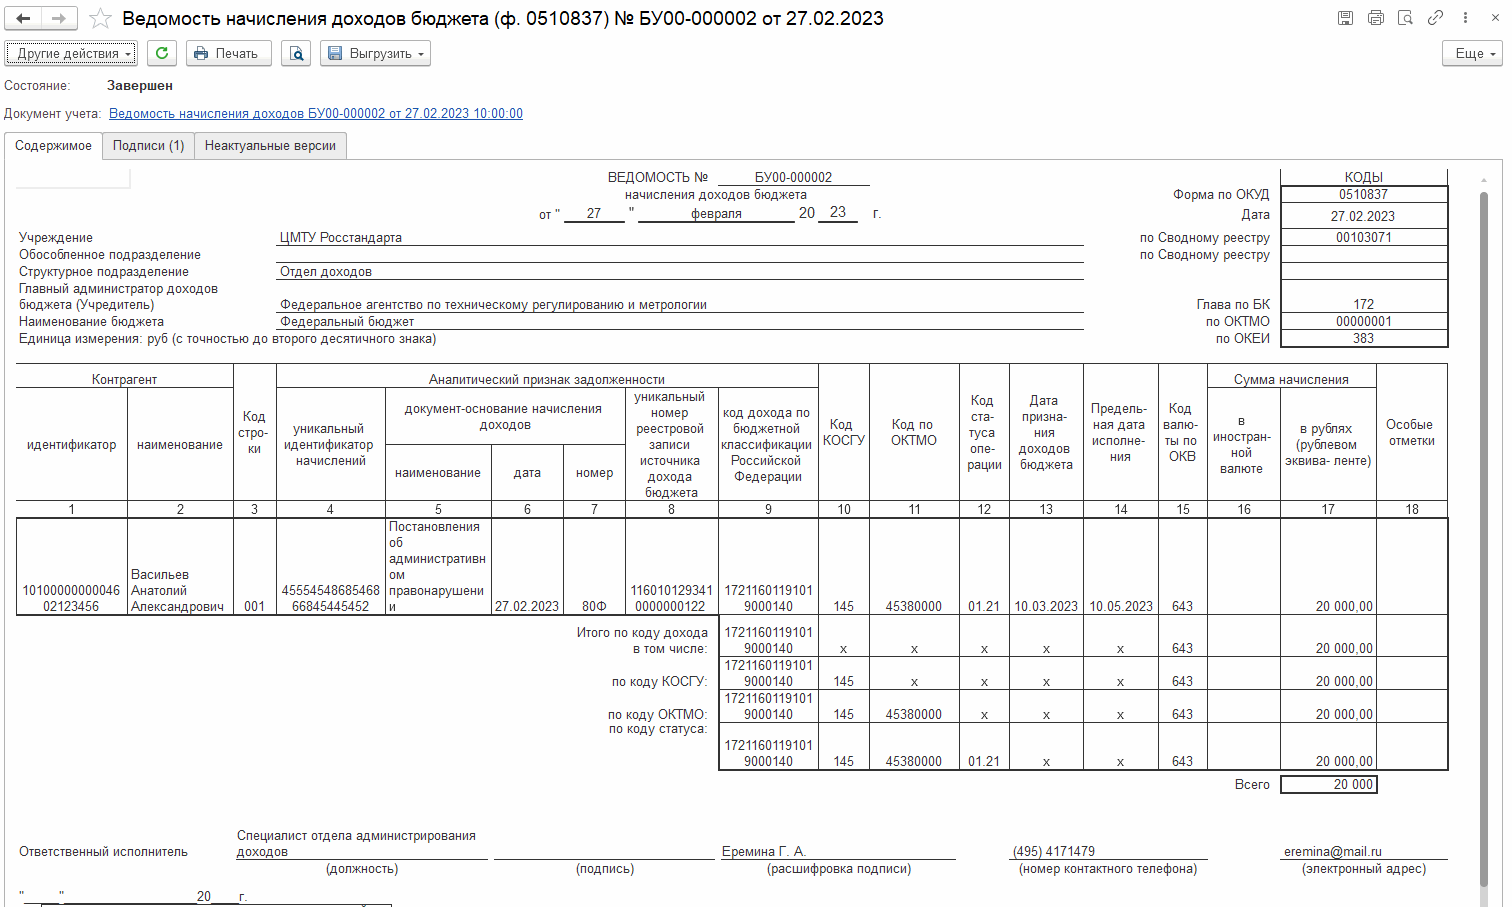This screenshot has height=907, width=1512.
Task: Click the save diskette icon at top right
Action: click(1346, 18)
